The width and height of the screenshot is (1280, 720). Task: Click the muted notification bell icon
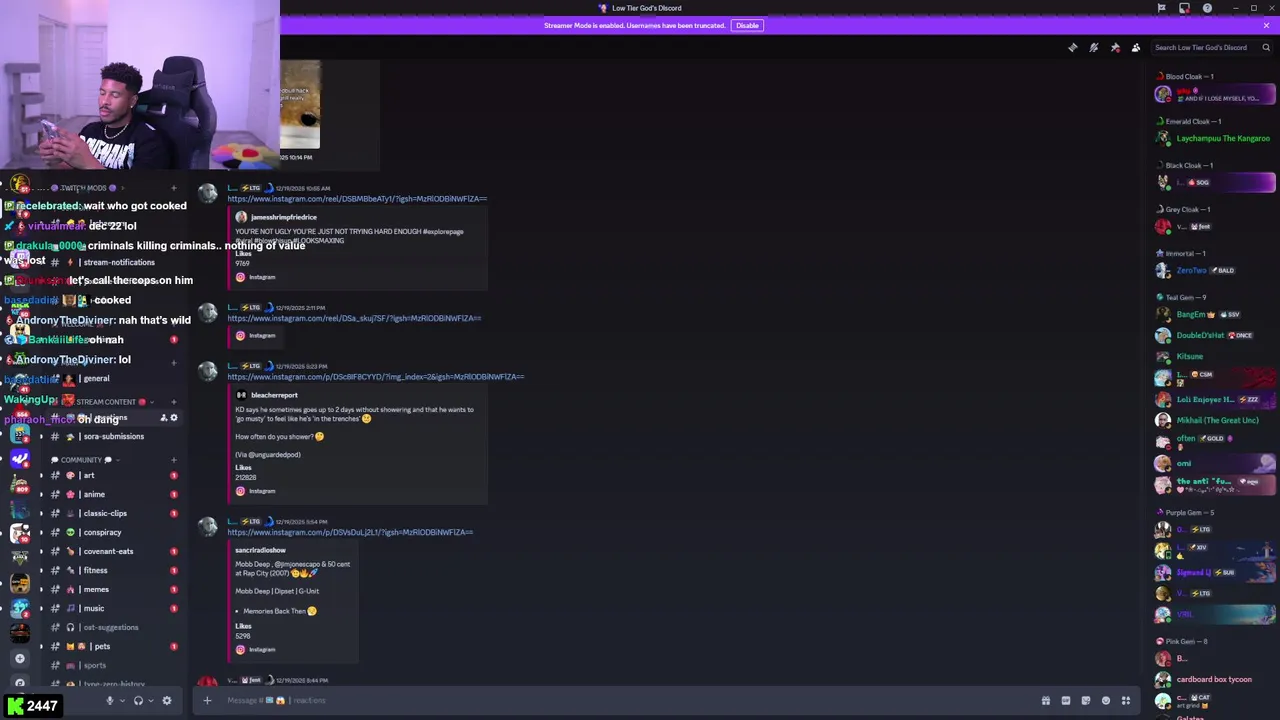point(1094,47)
